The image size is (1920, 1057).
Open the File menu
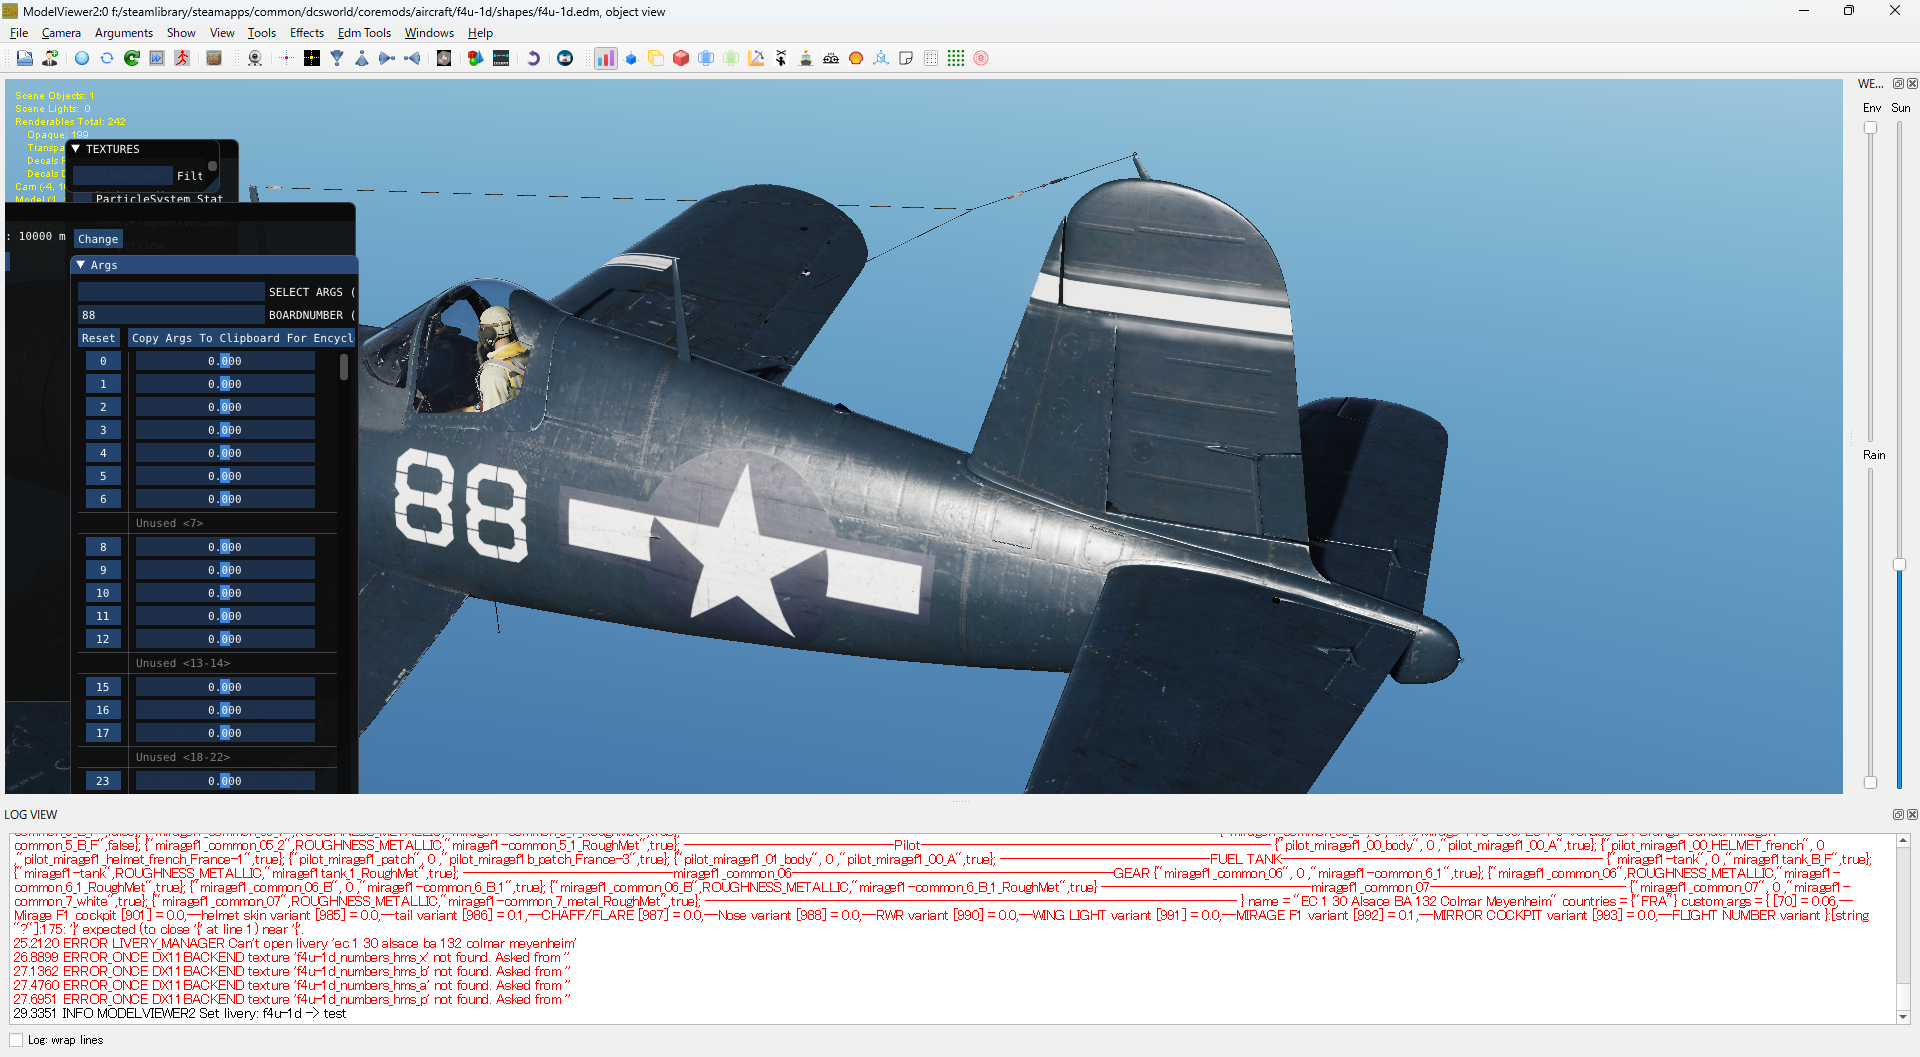tap(19, 33)
